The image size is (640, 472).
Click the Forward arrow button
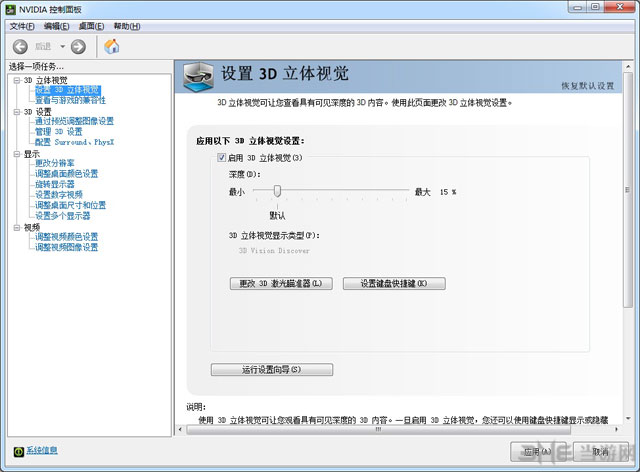point(78,47)
